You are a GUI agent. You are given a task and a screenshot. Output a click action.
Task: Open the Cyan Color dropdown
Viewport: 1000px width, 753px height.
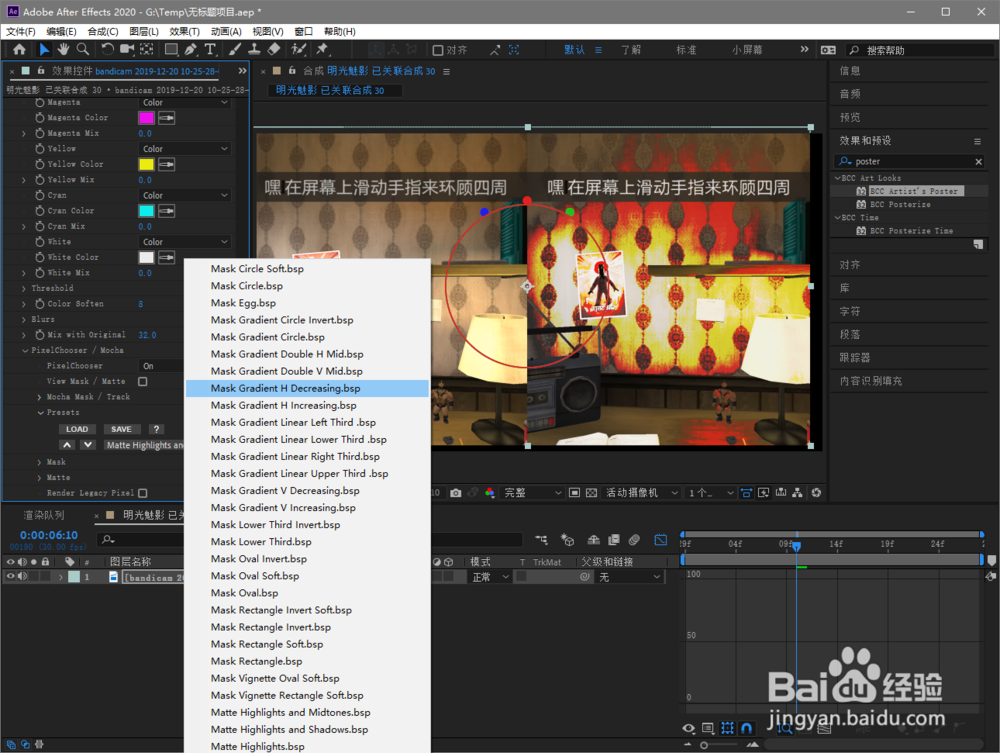coord(184,195)
